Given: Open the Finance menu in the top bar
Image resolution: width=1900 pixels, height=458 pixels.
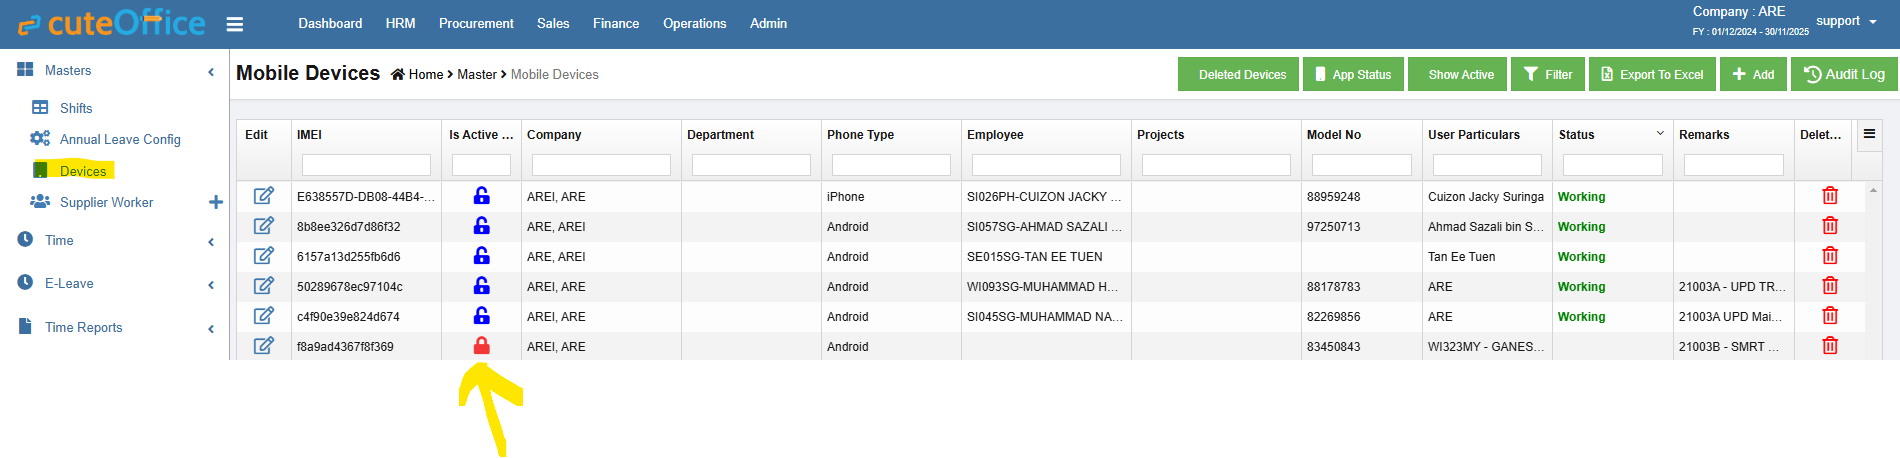Looking at the screenshot, I should pyautogui.click(x=615, y=23).
